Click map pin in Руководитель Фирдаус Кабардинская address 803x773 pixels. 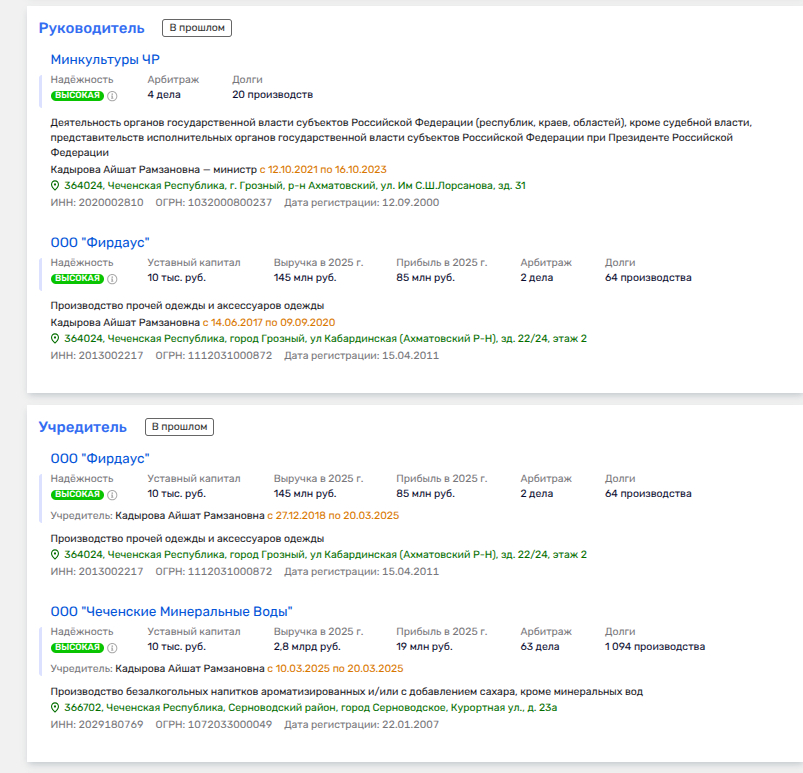[55, 339]
